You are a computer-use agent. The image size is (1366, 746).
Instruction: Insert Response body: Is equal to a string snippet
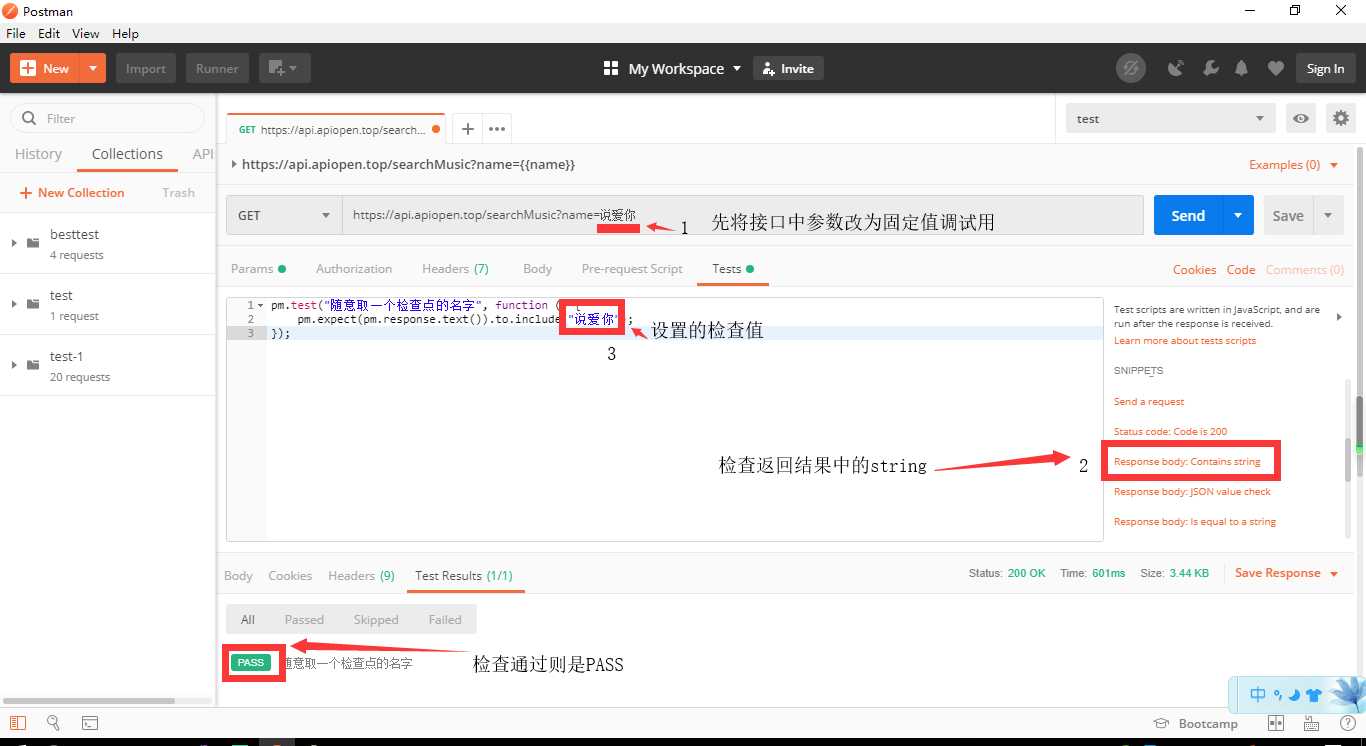(1195, 521)
